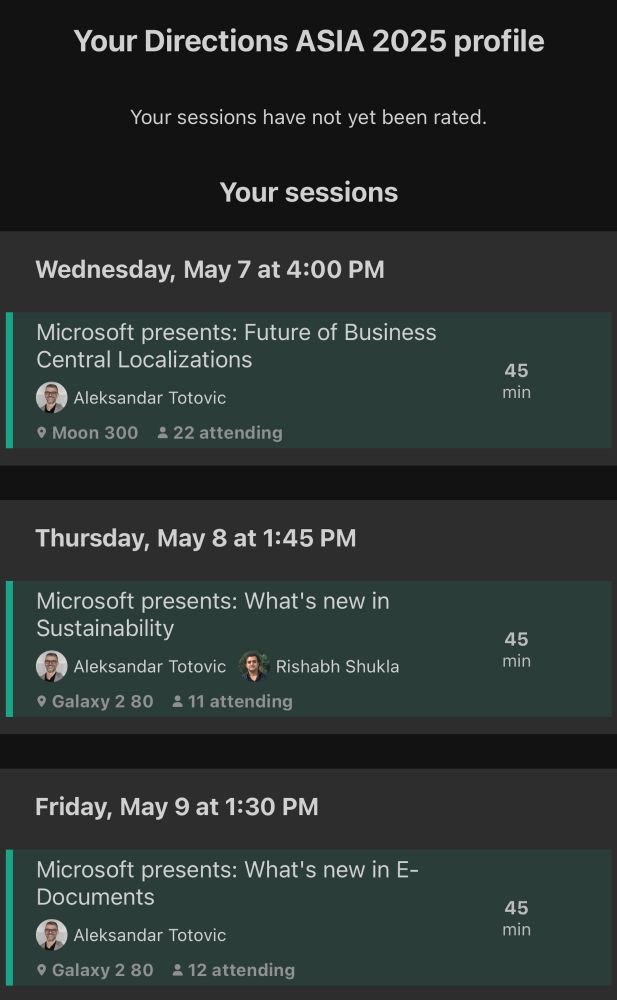Open What's new in Sustainability session
Image resolution: width=617 pixels, height=1000 pixels.
tap(213, 614)
